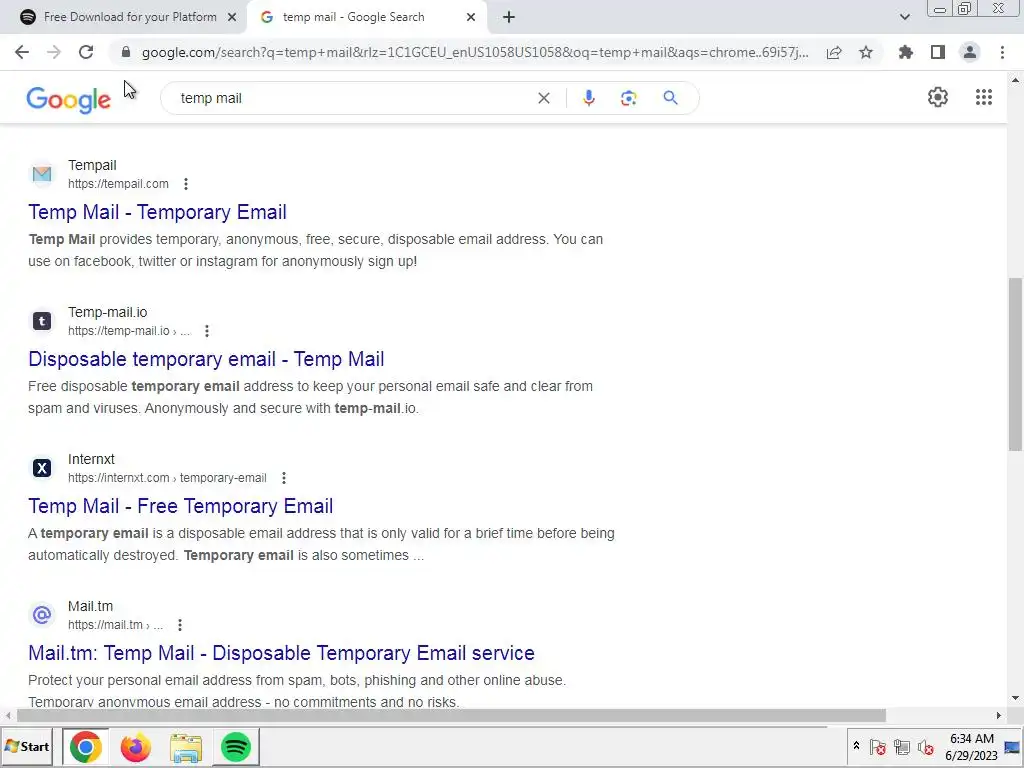
Task: Open the Chrome profile avatar
Action: (x=970, y=52)
